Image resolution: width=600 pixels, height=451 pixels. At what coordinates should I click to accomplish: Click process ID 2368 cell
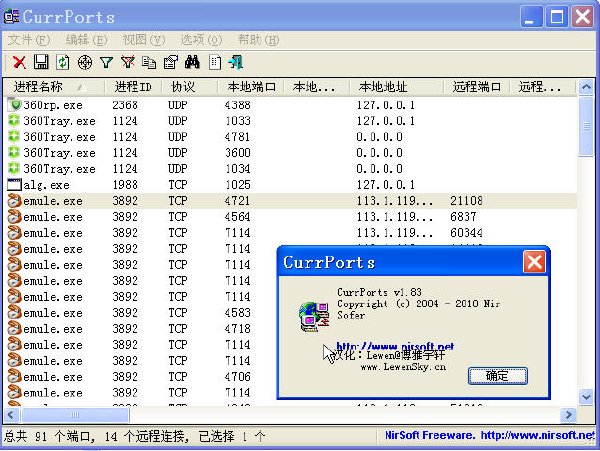[125, 105]
